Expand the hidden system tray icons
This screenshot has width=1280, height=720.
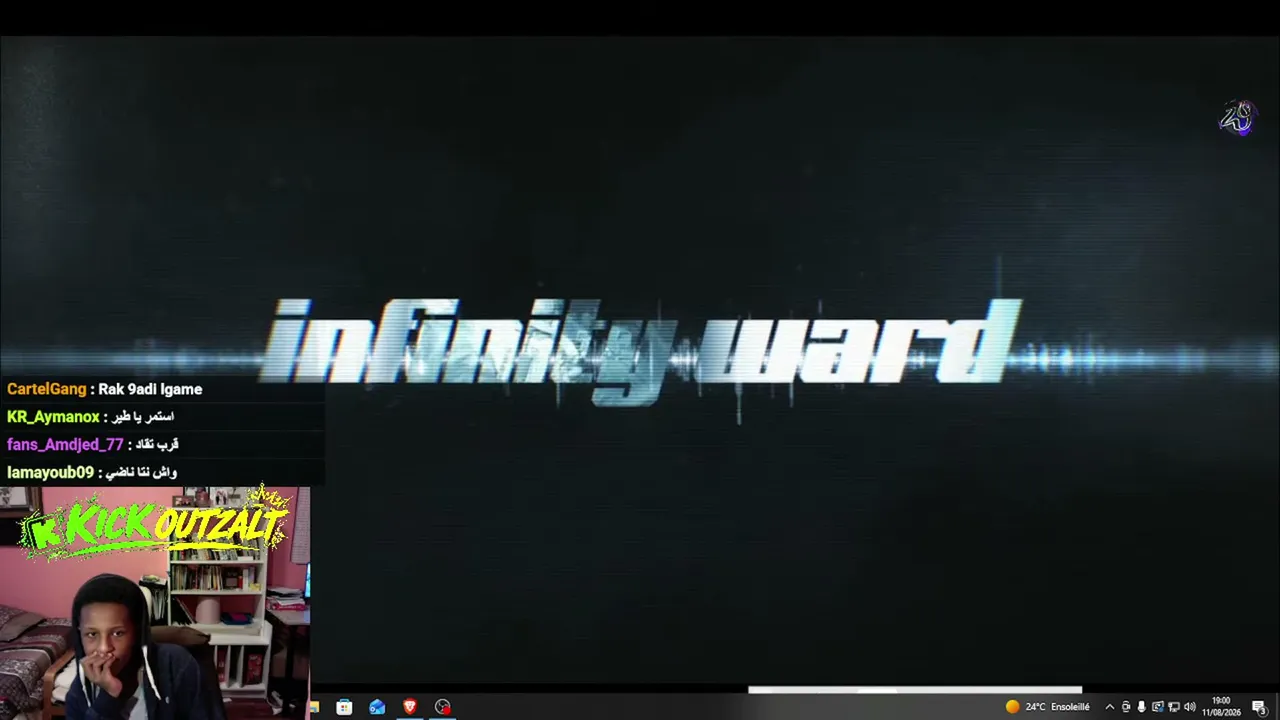1109,707
